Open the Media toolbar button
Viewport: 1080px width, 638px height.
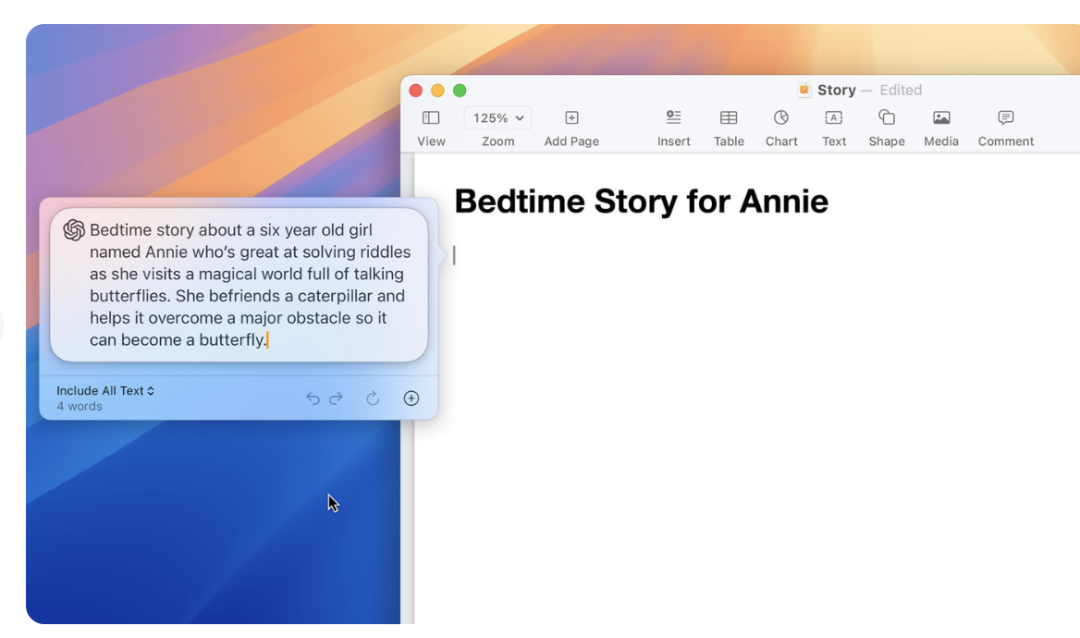pyautogui.click(x=941, y=118)
